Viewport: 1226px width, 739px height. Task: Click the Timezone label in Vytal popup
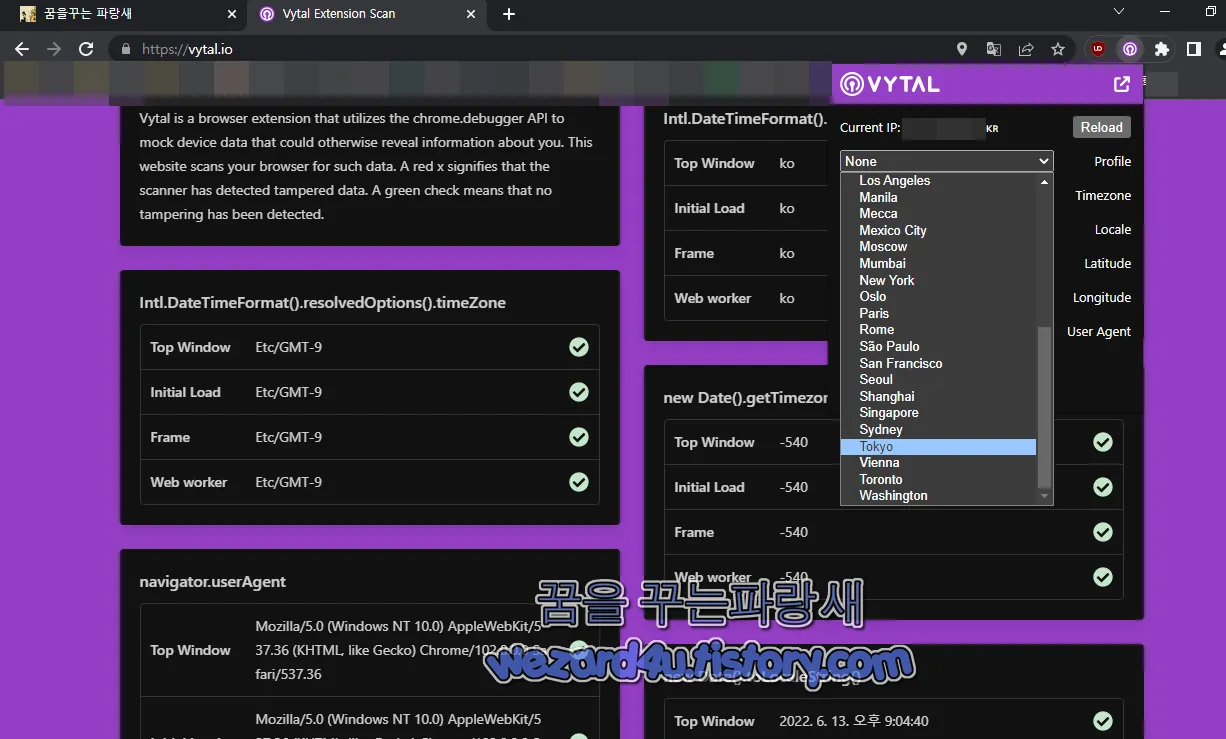point(1103,195)
